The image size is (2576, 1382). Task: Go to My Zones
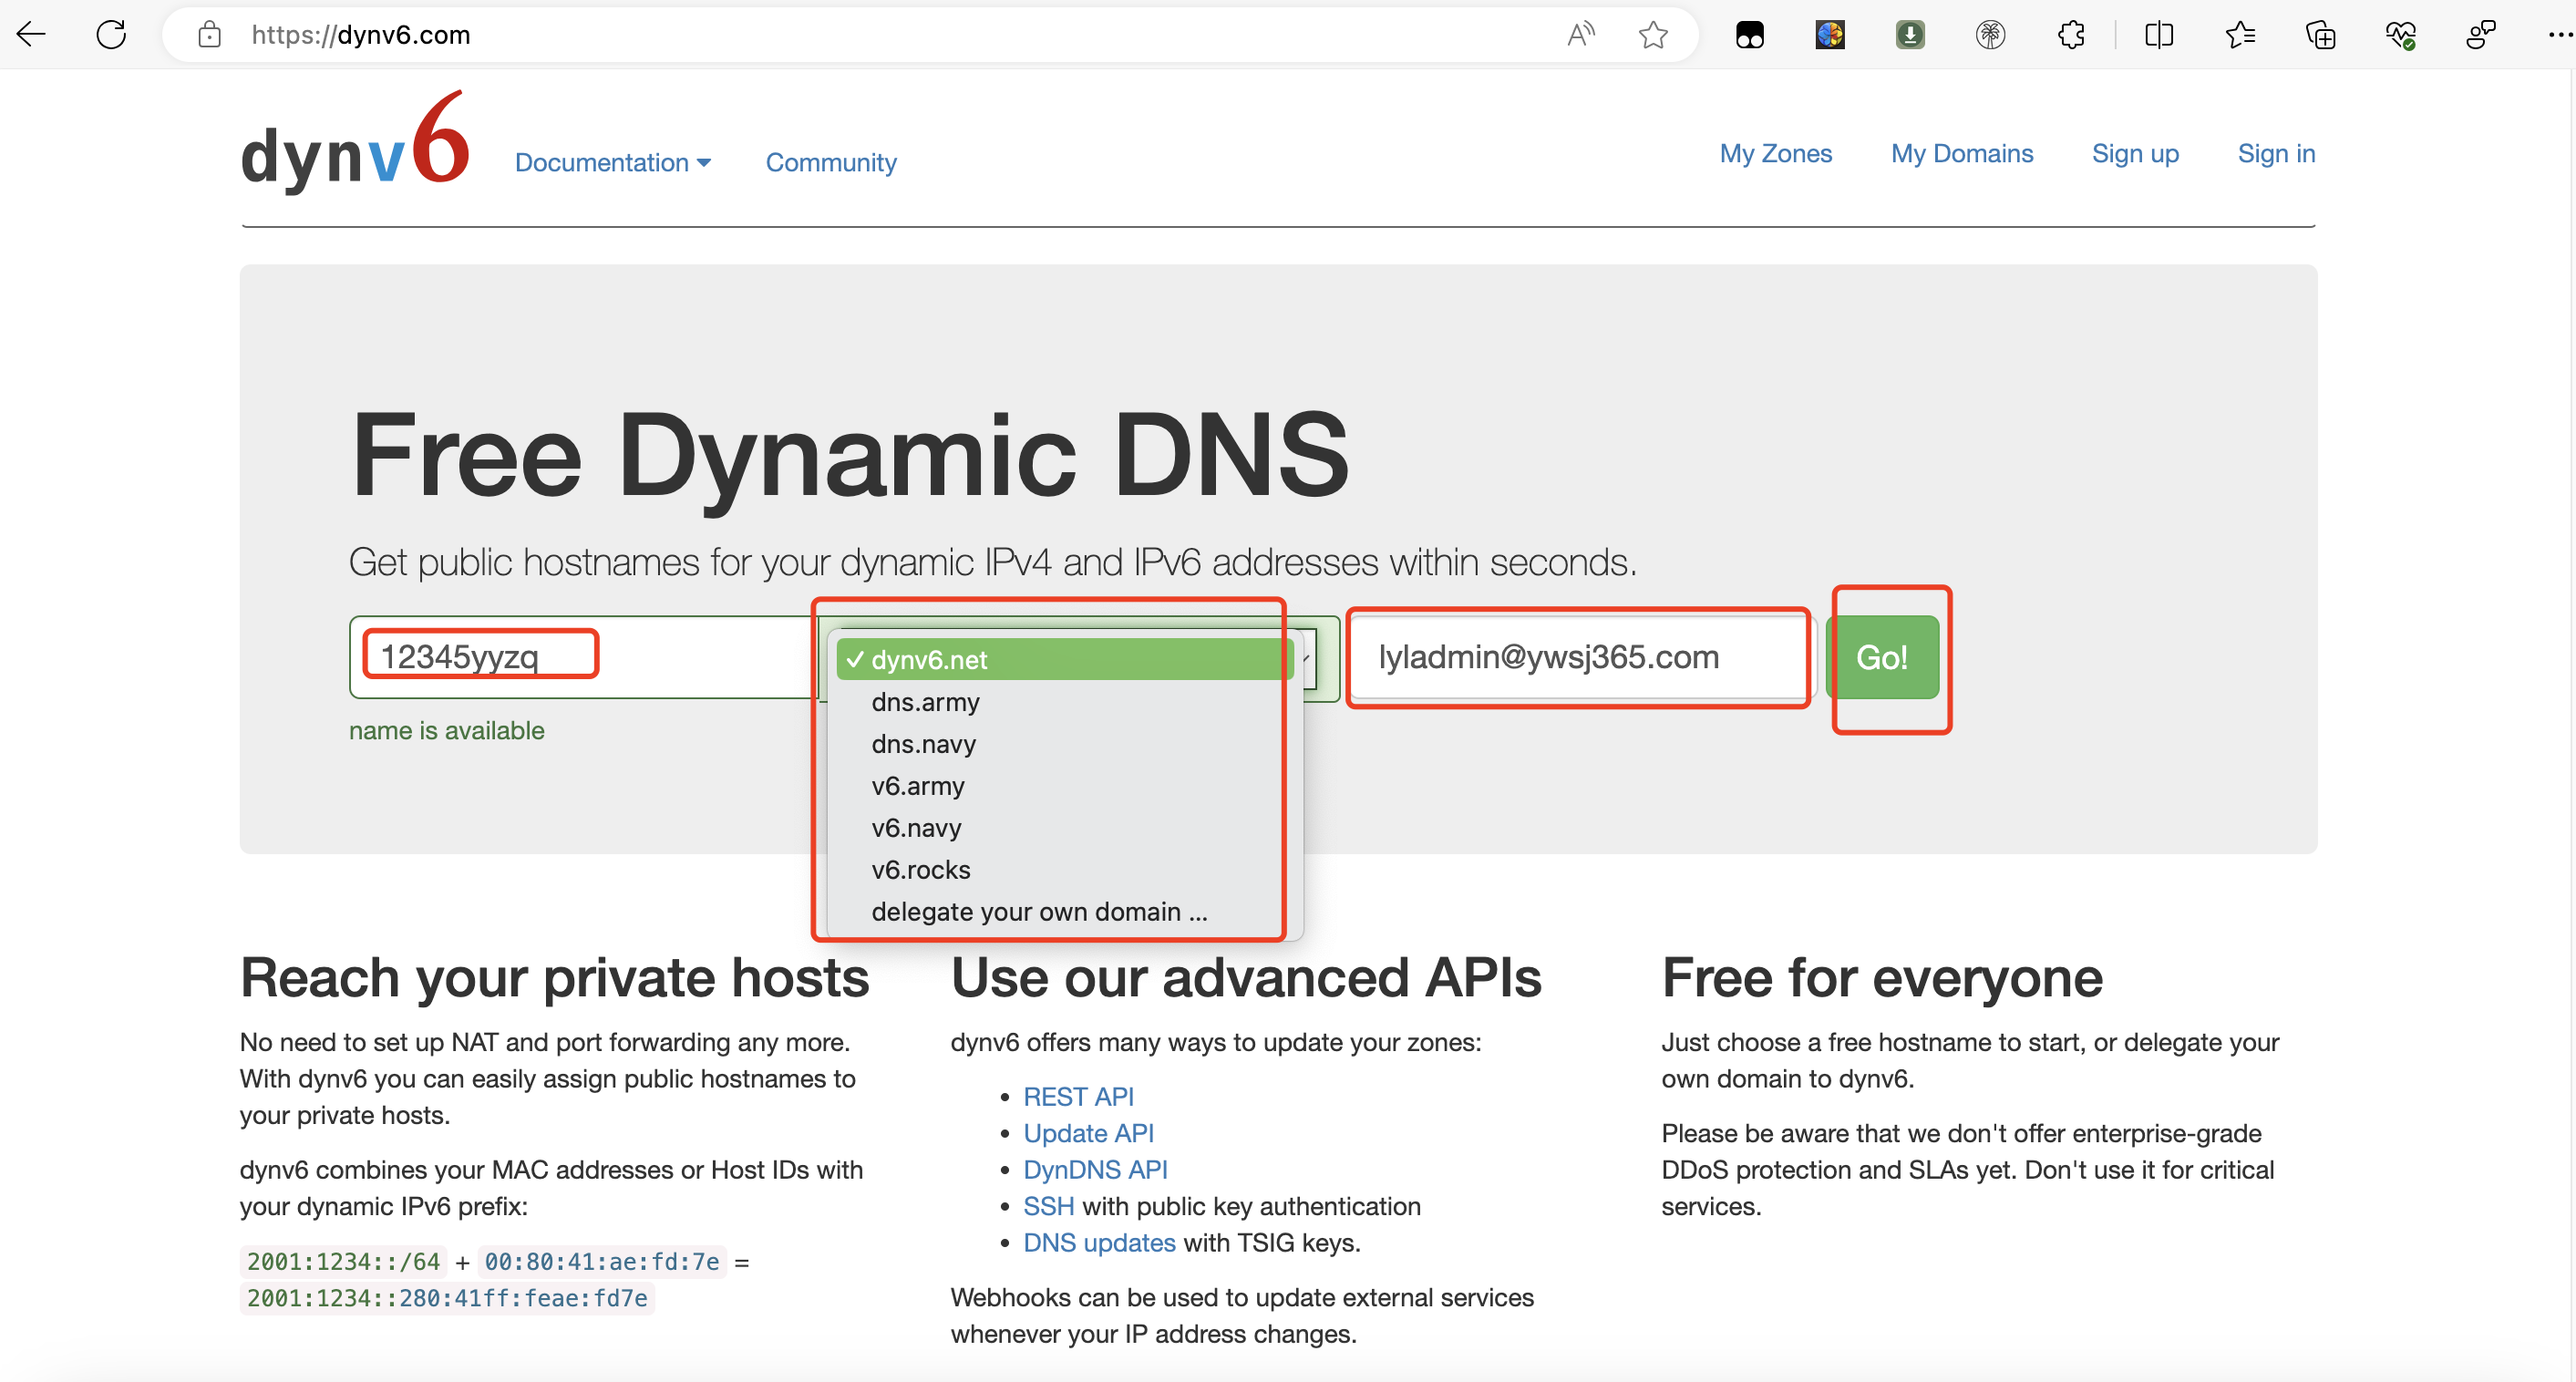(1775, 153)
